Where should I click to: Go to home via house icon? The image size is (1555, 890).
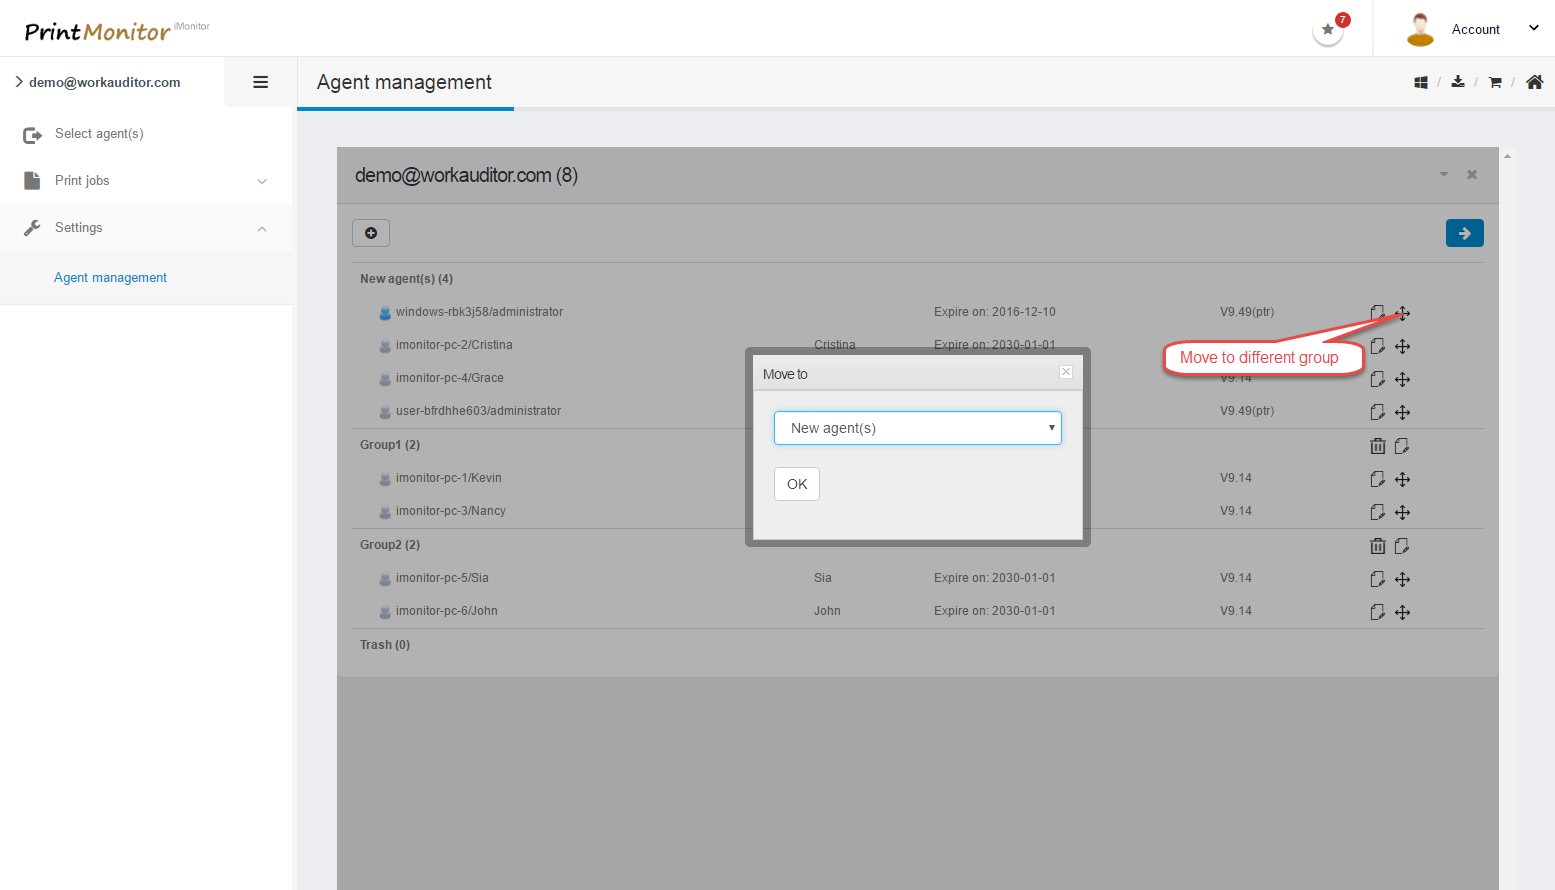point(1534,82)
